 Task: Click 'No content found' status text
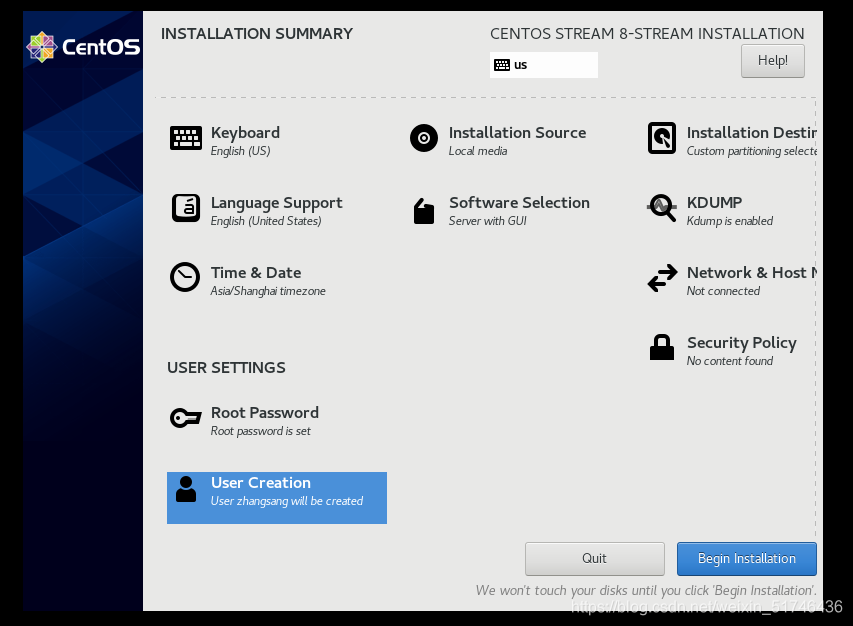coord(730,361)
